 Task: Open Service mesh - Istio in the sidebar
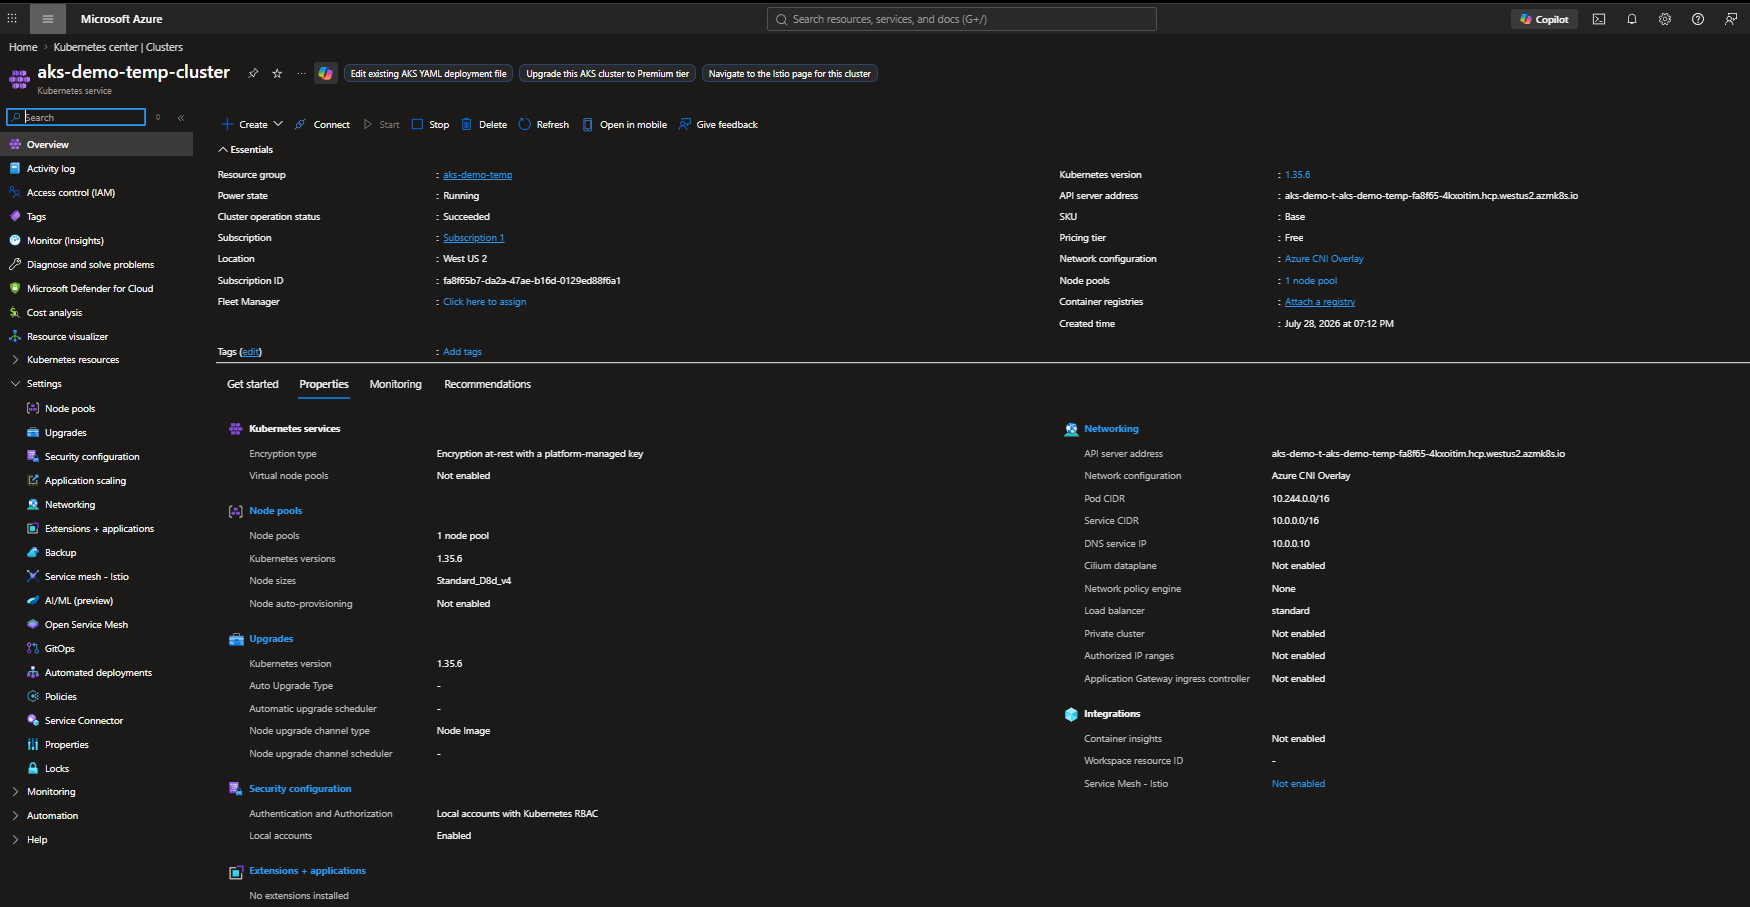coord(86,577)
